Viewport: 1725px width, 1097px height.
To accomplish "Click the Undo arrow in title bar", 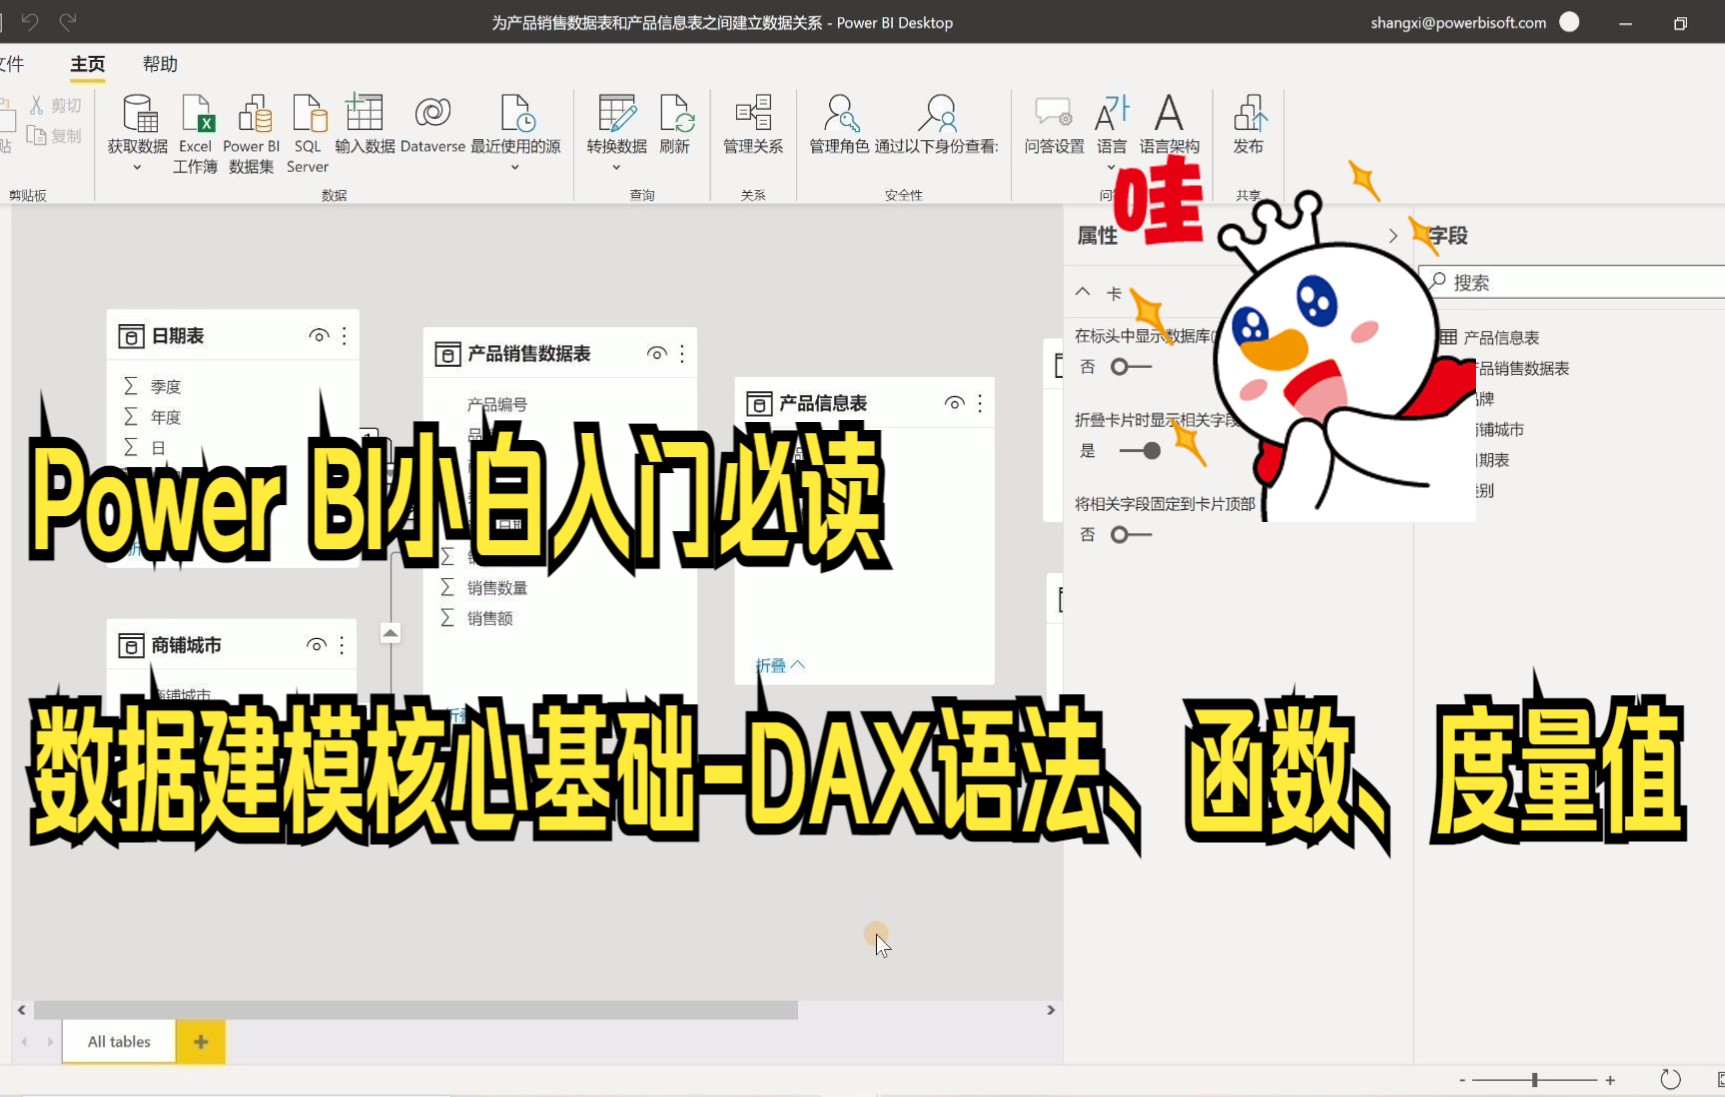I will [30, 21].
